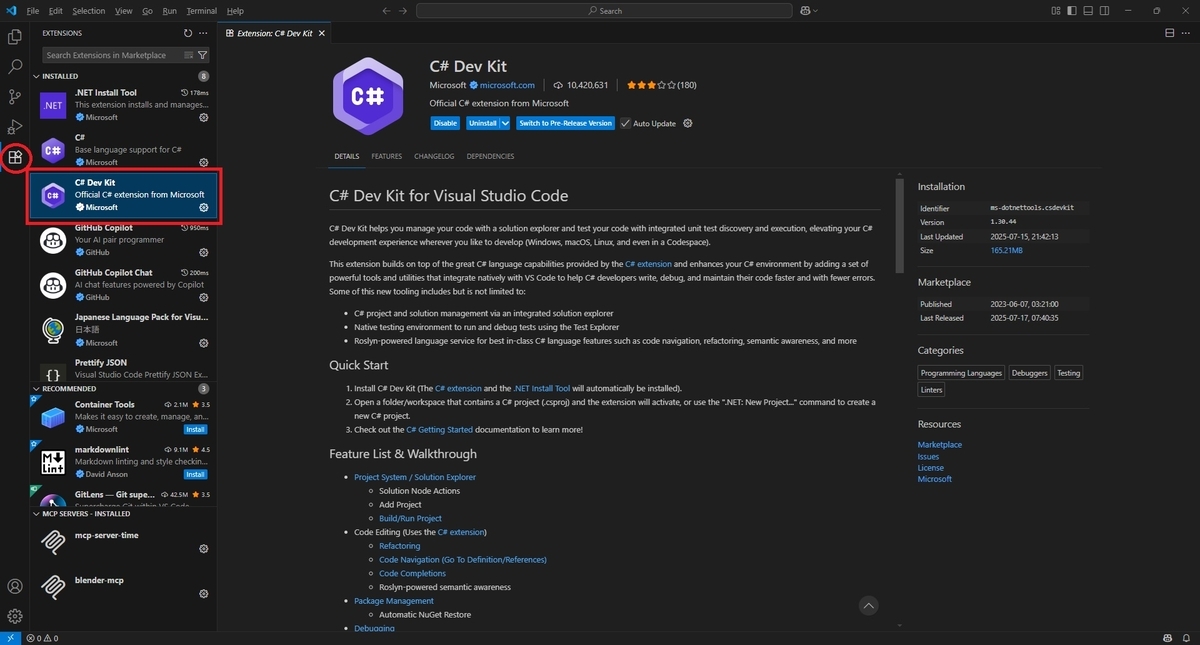The image size is (1200, 645).
Task: Switch to the CHANGELOG tab
Action: [x=434, y=156]
